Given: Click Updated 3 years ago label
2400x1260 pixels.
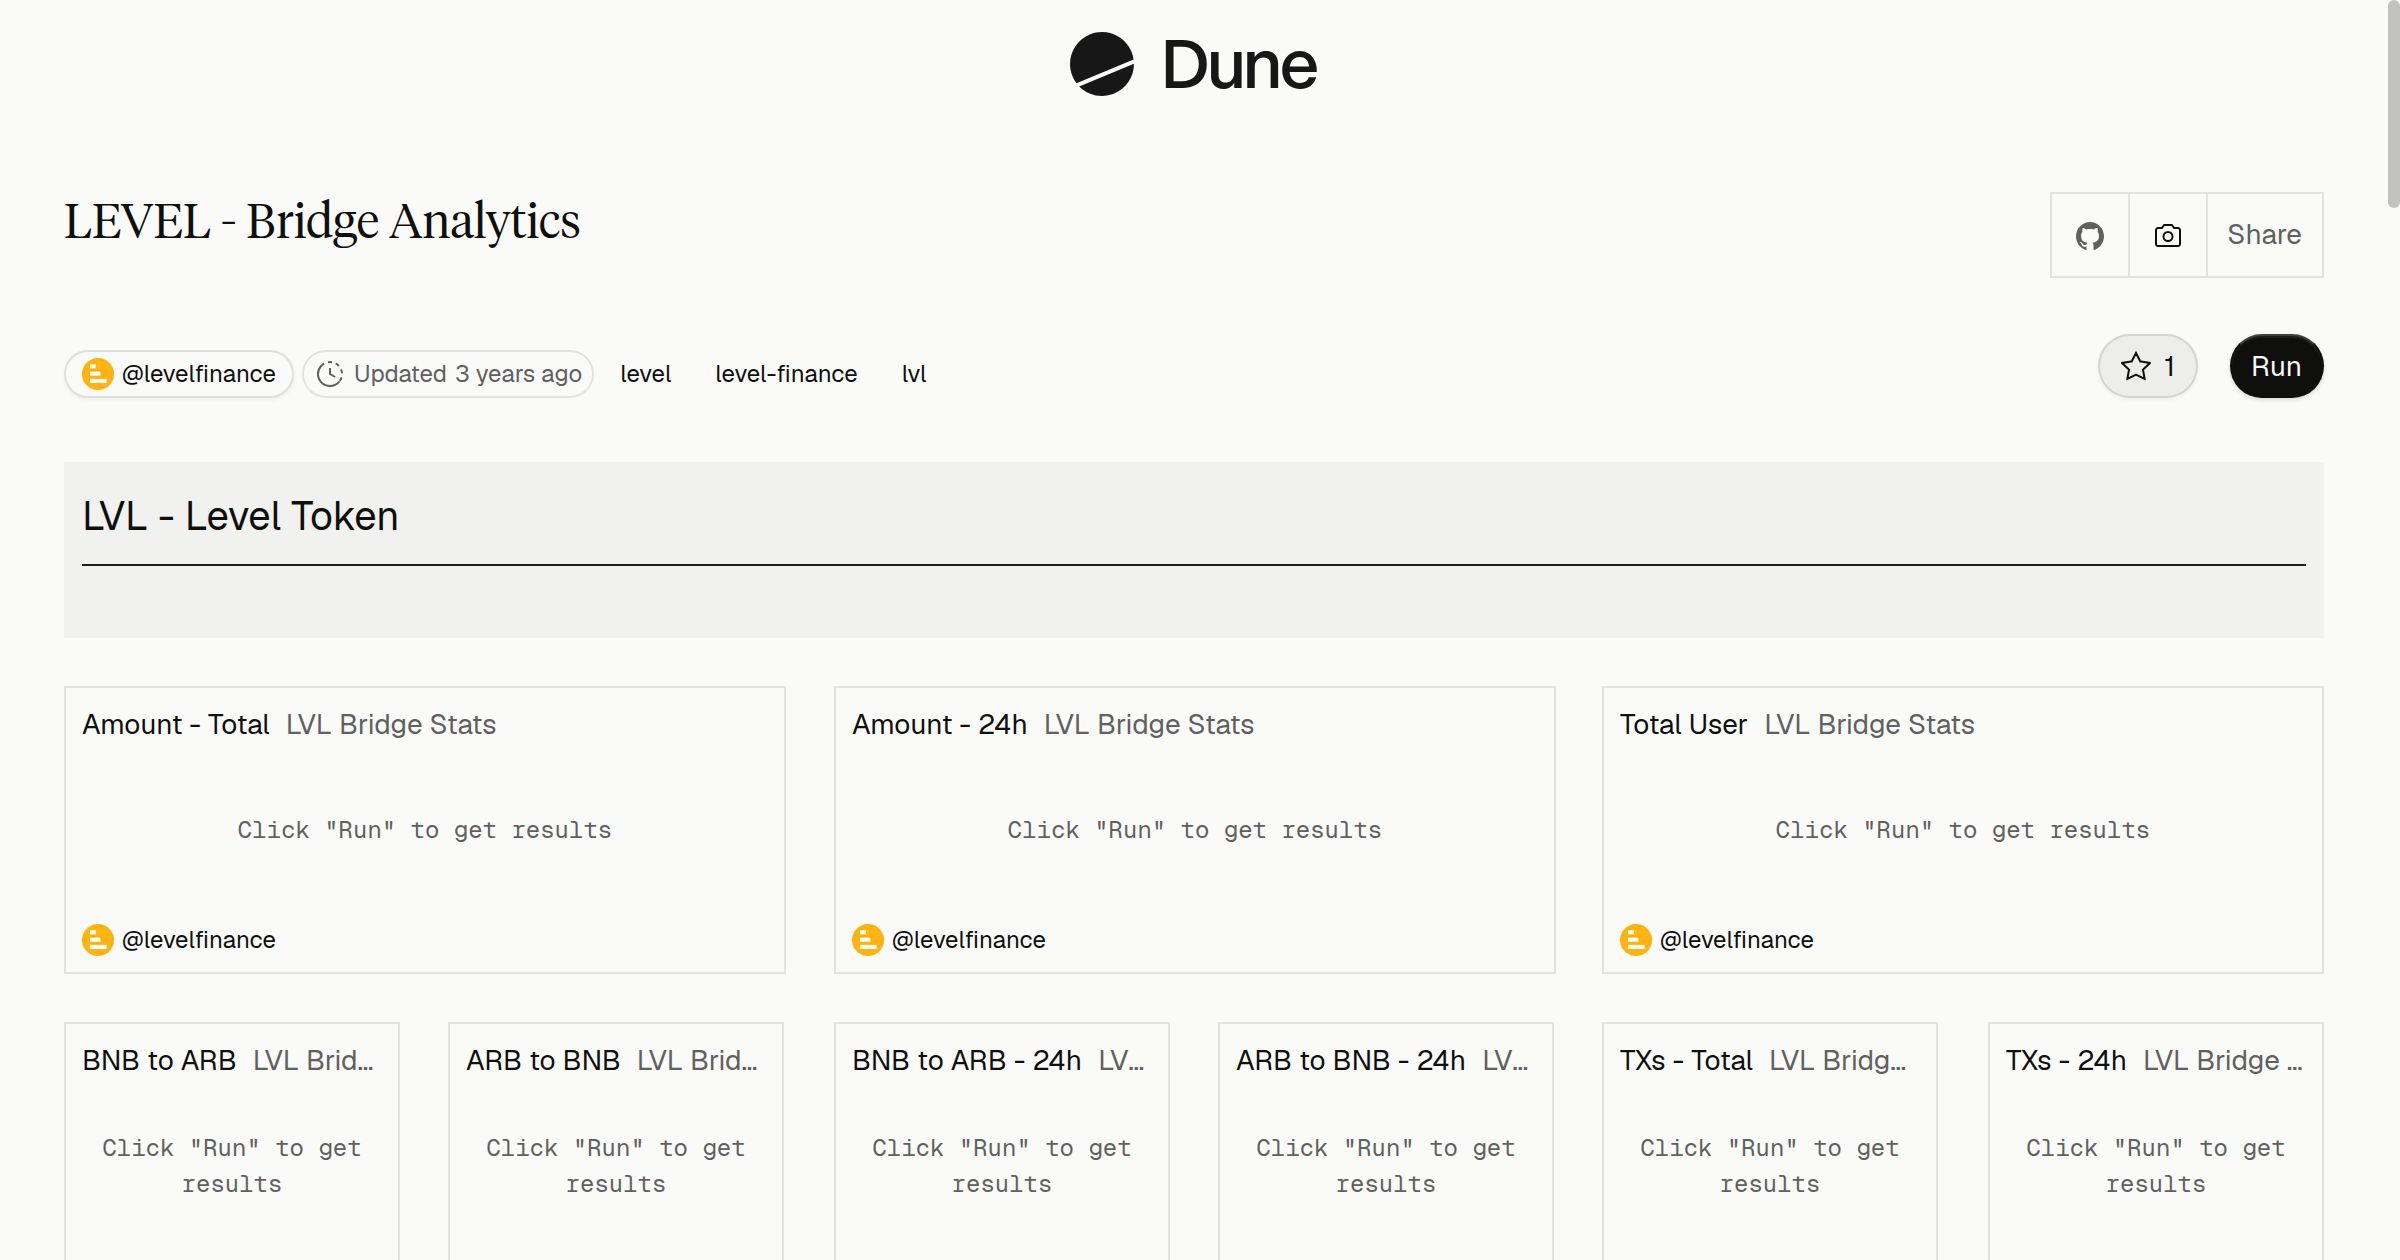Looking at the screenshot, I should [467, 374].
